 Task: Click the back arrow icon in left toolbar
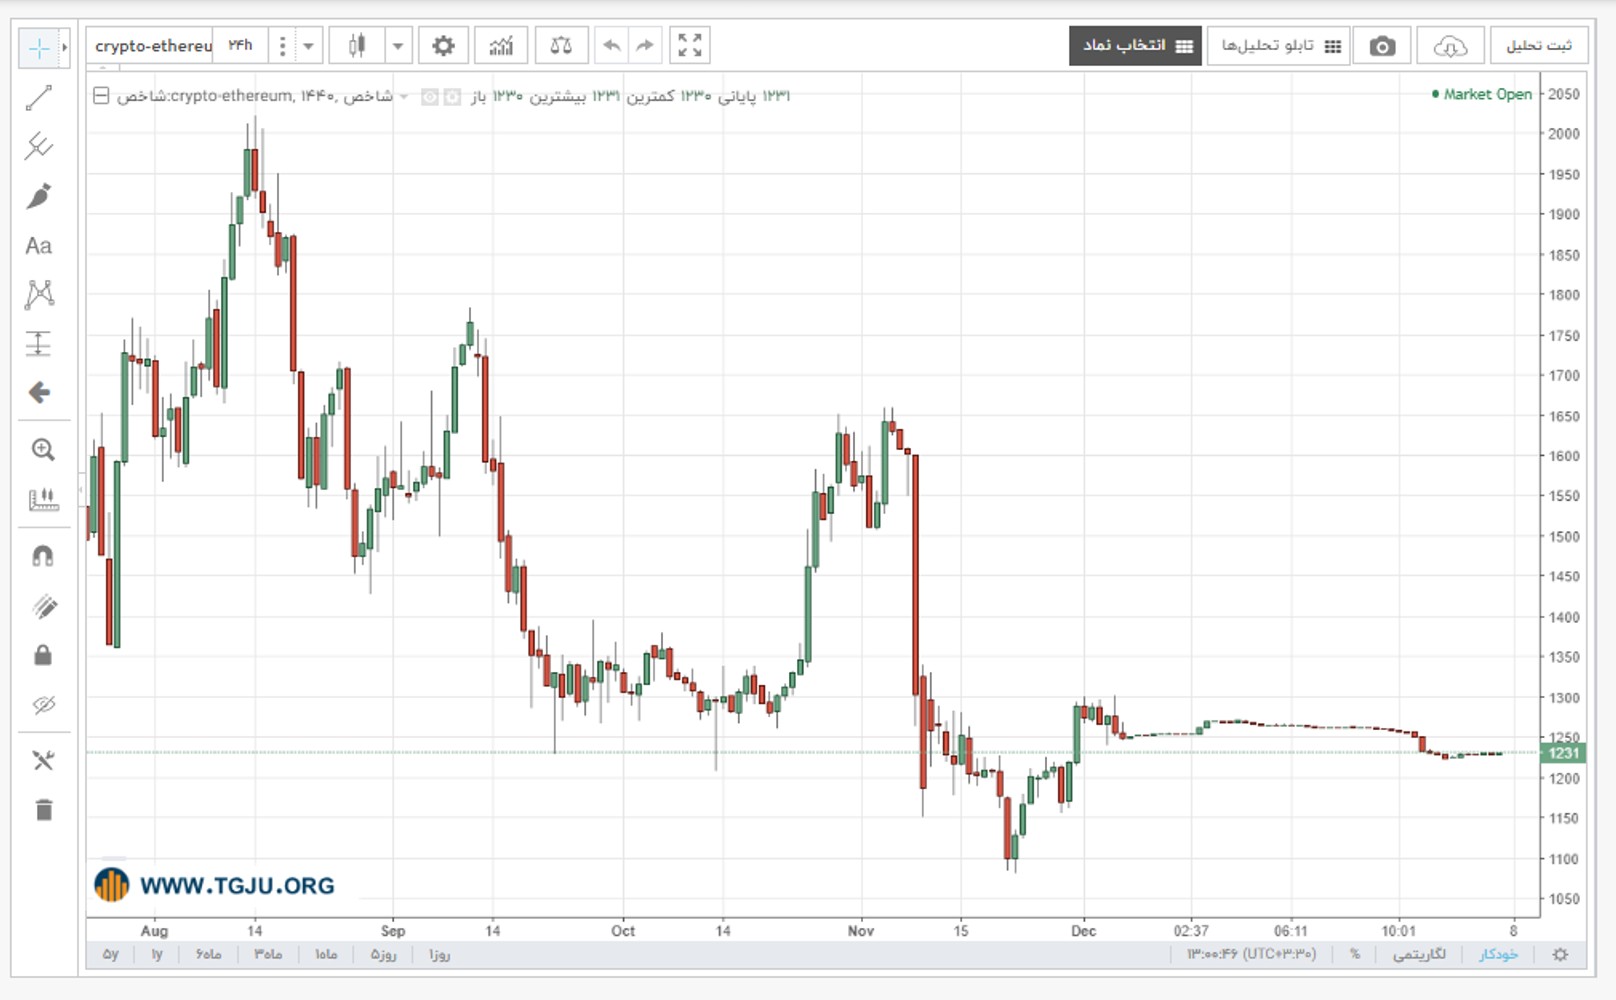[x=39, y=392]
